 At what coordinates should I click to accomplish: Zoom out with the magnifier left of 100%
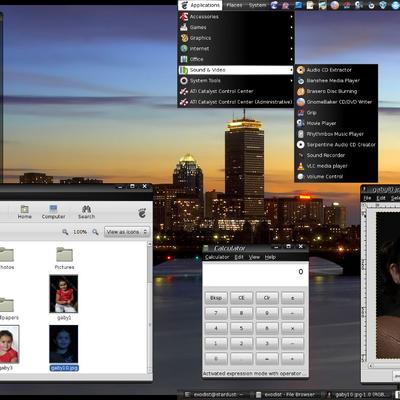pyautogui.click(x=65, y=232)
